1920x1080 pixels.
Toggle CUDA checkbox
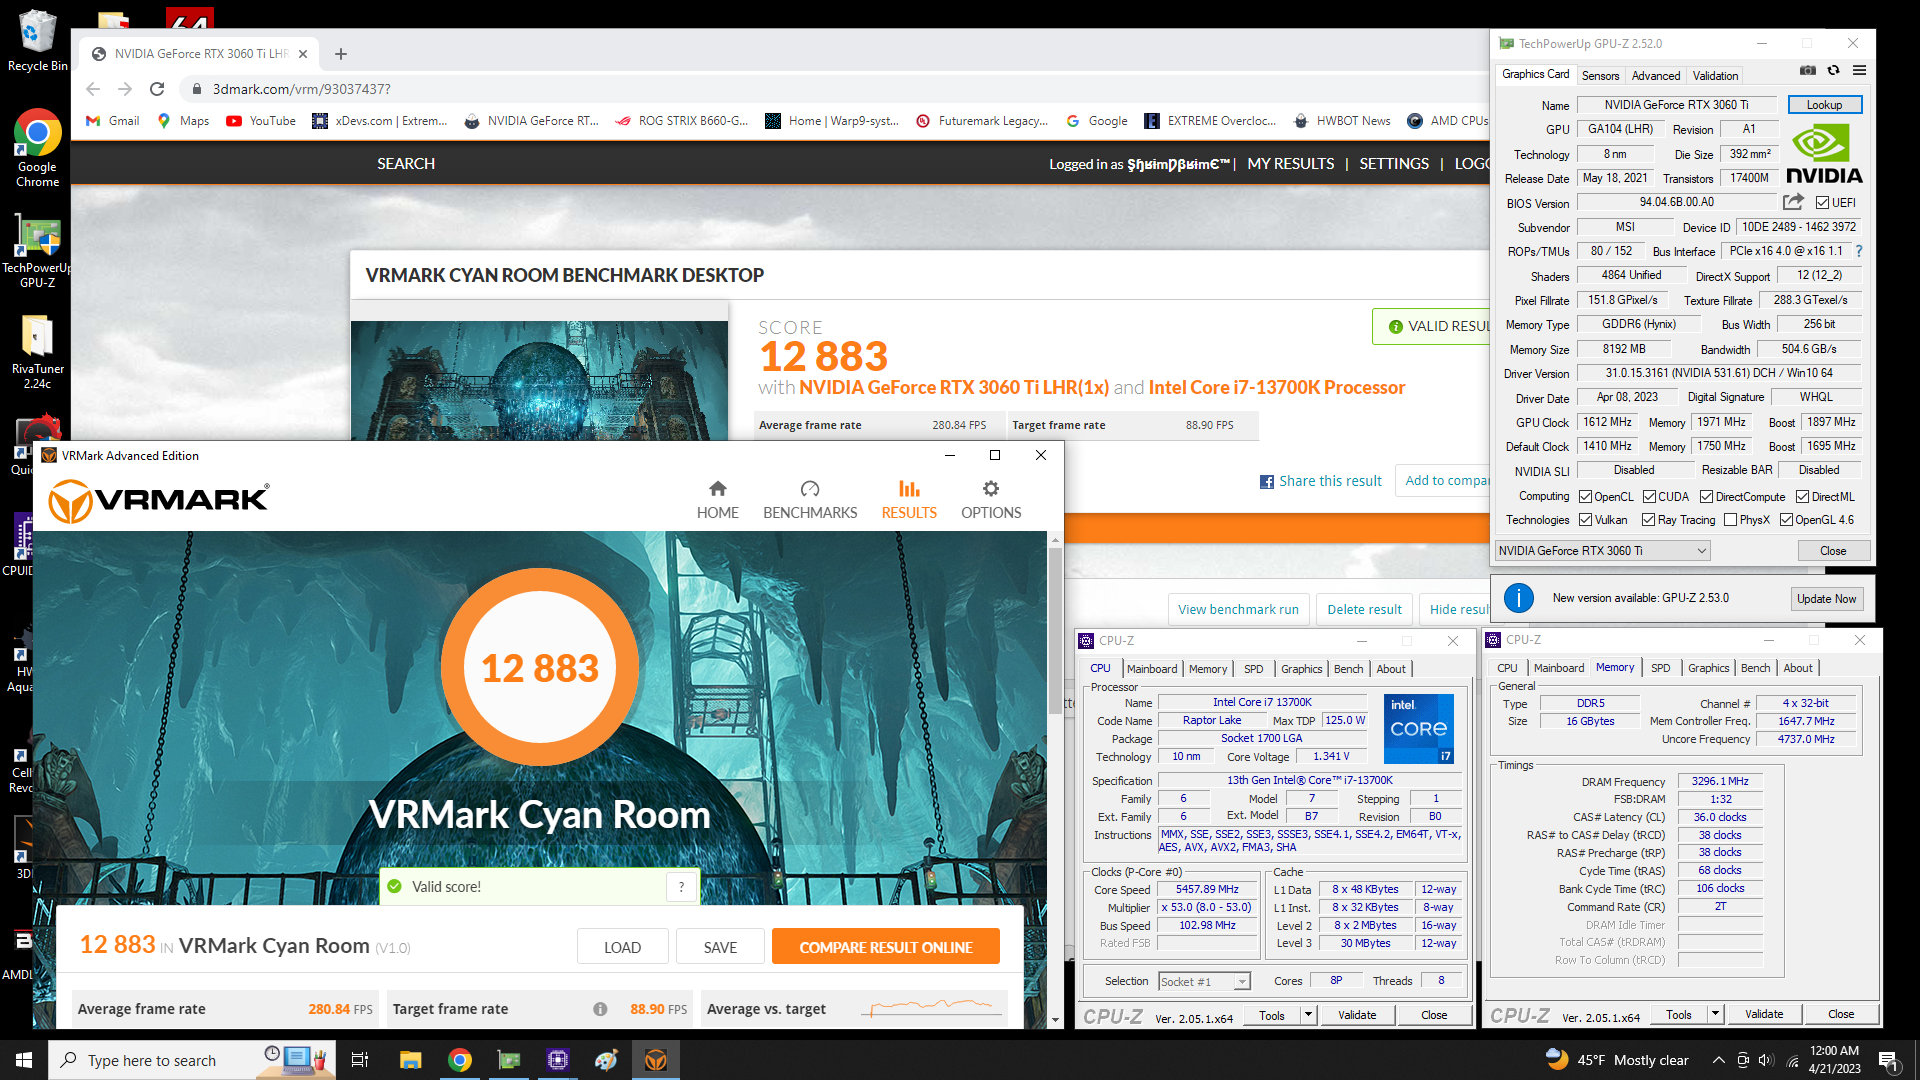click(1648, 497)
